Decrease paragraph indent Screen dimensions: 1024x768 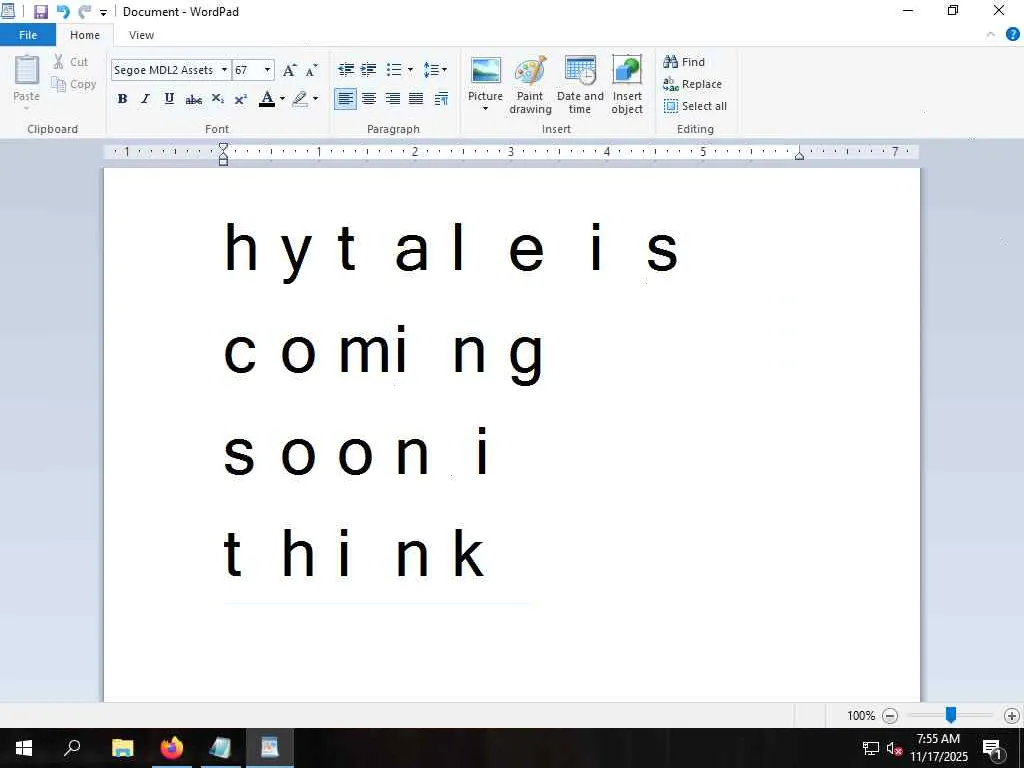click(345, 69)
